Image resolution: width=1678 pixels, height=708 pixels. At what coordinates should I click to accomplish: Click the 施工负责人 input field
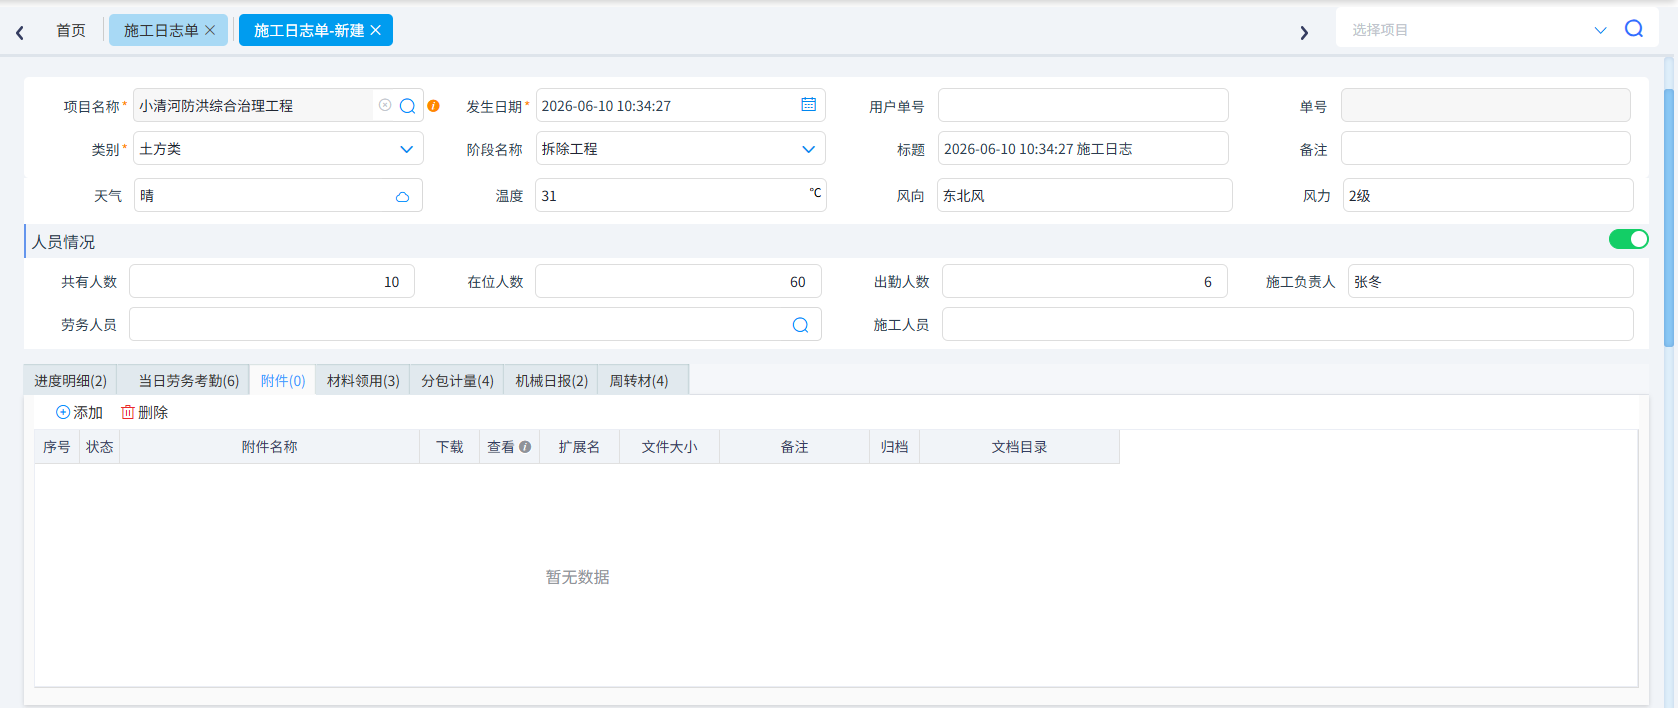pyautogui.click(x=1490, y=281)
